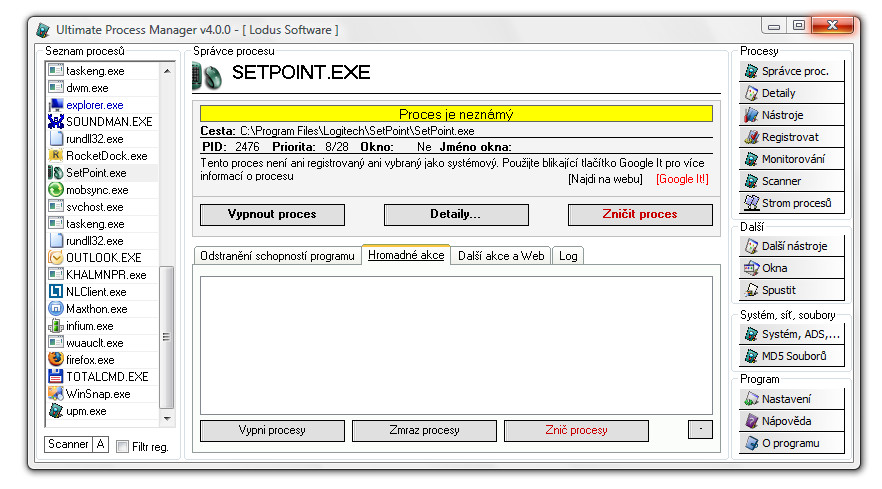Click Registrovat sidebar button
Screen dimensions: 882x489
coord(791,137)
